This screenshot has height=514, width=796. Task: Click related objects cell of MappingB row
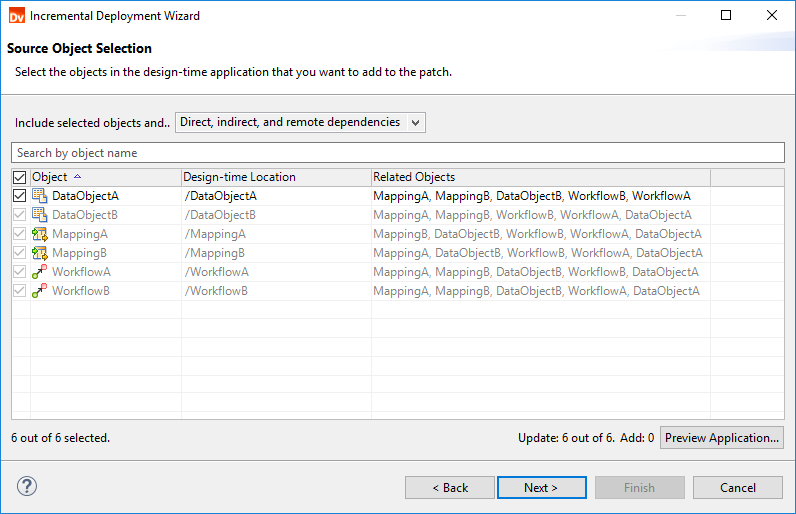(541, 253)
